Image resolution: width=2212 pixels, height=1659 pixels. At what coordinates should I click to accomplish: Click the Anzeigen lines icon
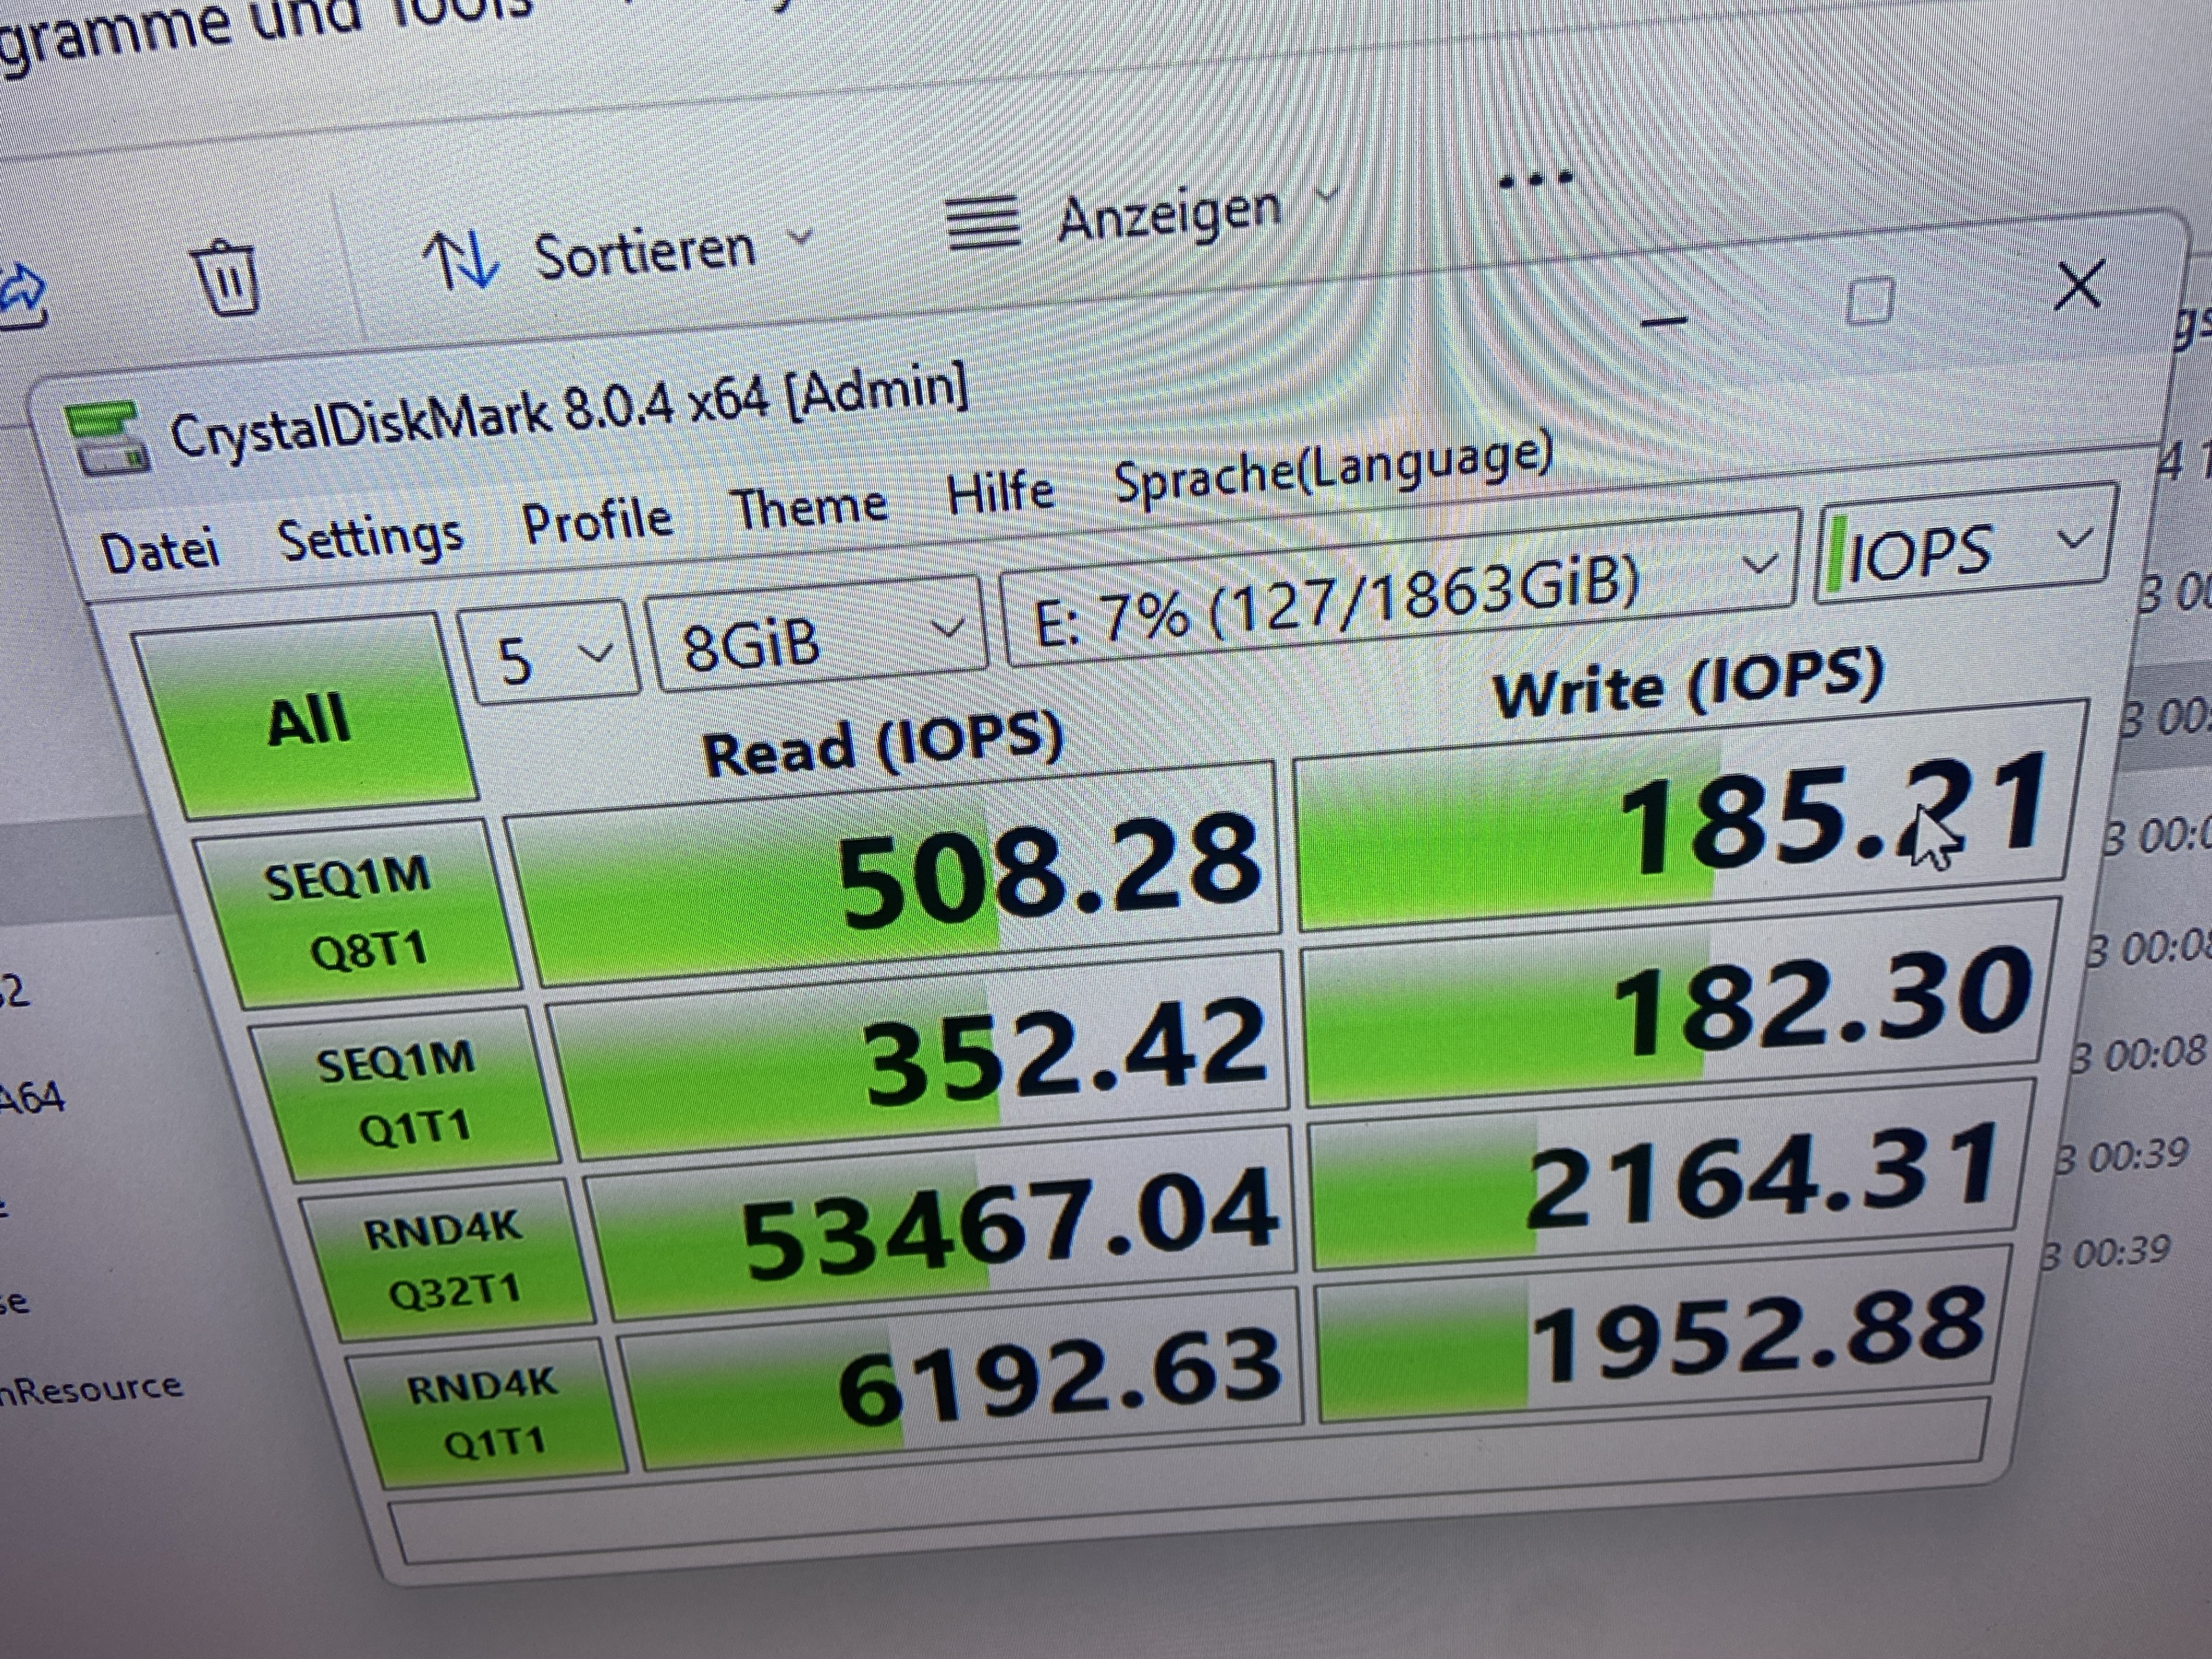(x=983, y=223)
